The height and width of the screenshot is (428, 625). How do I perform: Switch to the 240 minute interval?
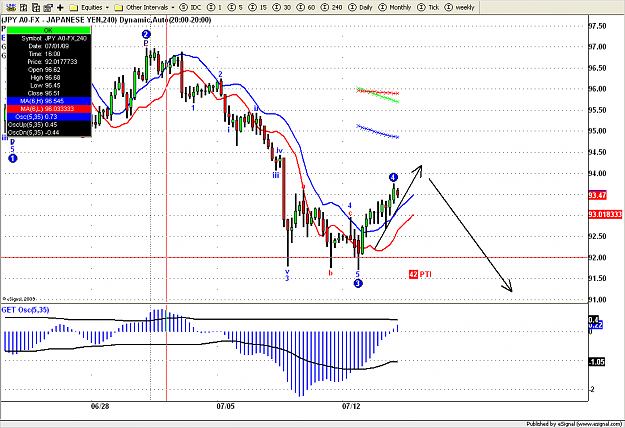pyautogui.click(x=332, y=7)
